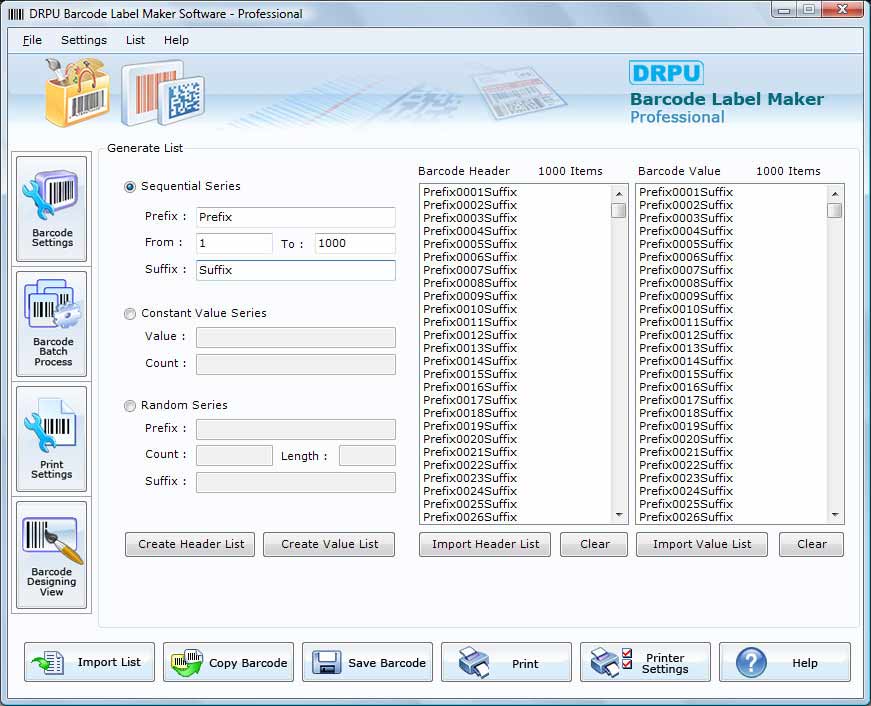The width and height of the screenshot is (871, 706).
Task: Click the Copy Barcode icon button
Action: (x=228, y=662)
